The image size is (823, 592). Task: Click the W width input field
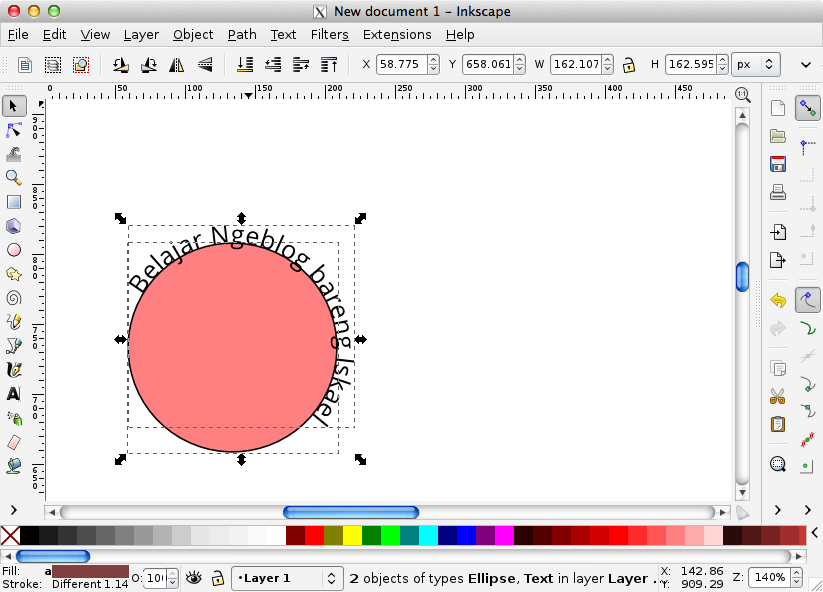point(576,65)
